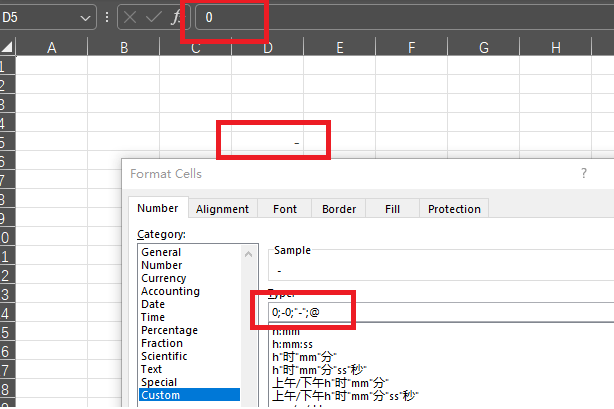
Task: Click into the formula bar showing 0
Action: tap(405, 17)
